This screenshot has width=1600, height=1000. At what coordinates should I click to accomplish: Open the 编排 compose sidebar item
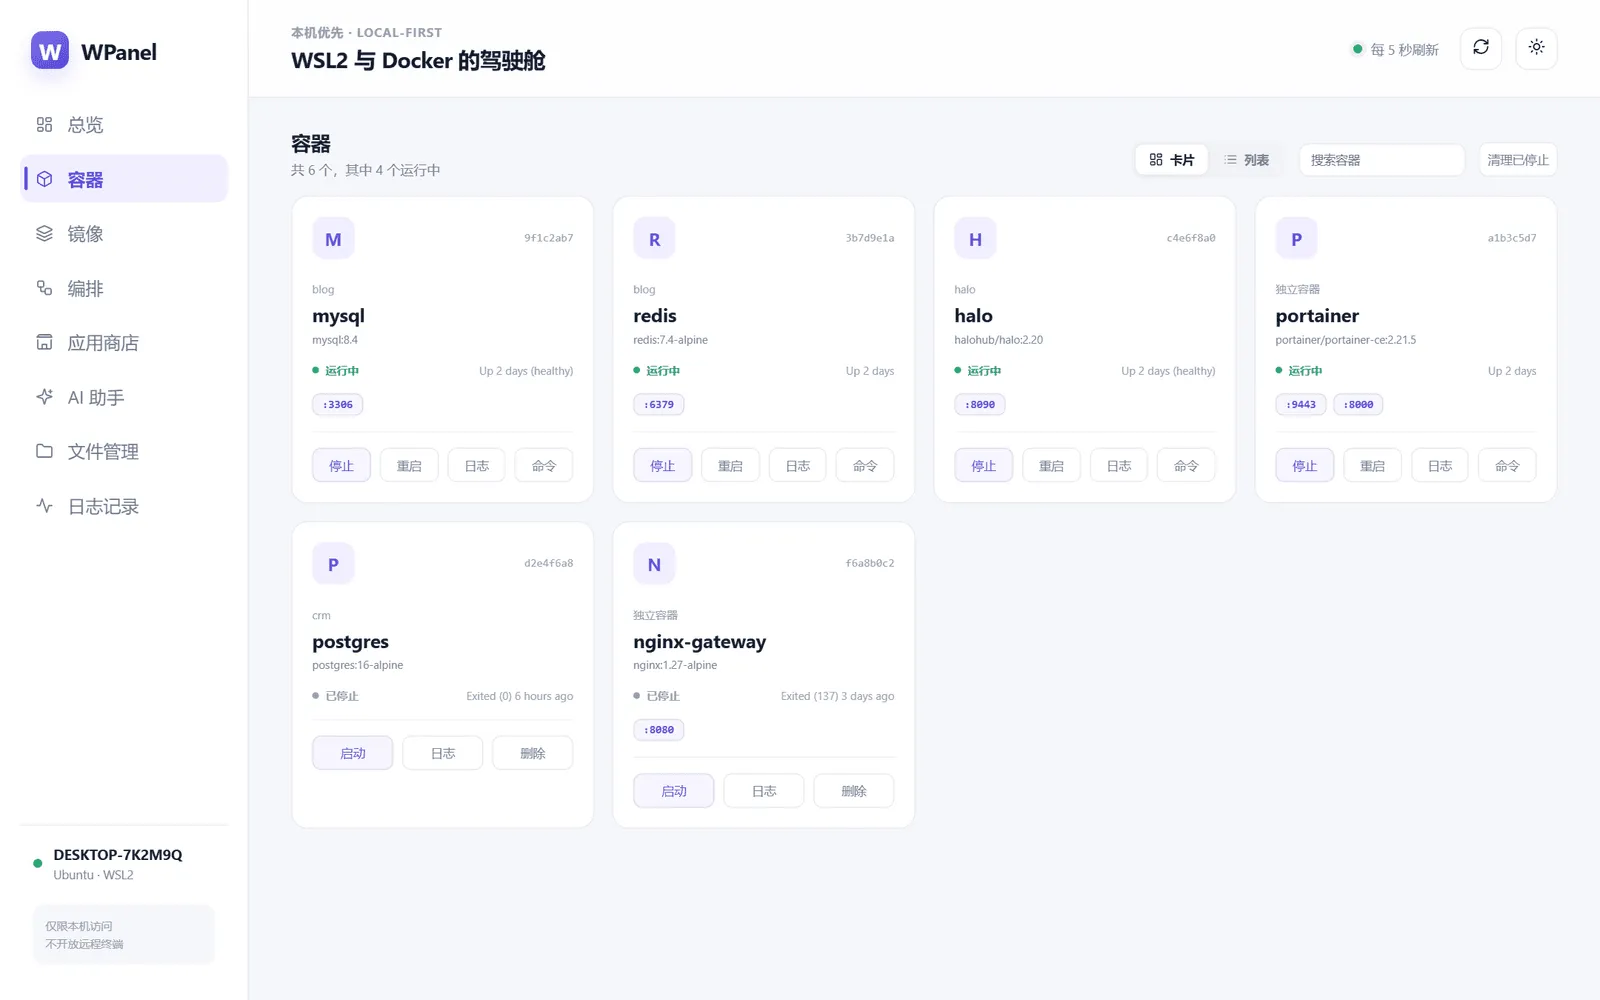[x=124, y=289]
